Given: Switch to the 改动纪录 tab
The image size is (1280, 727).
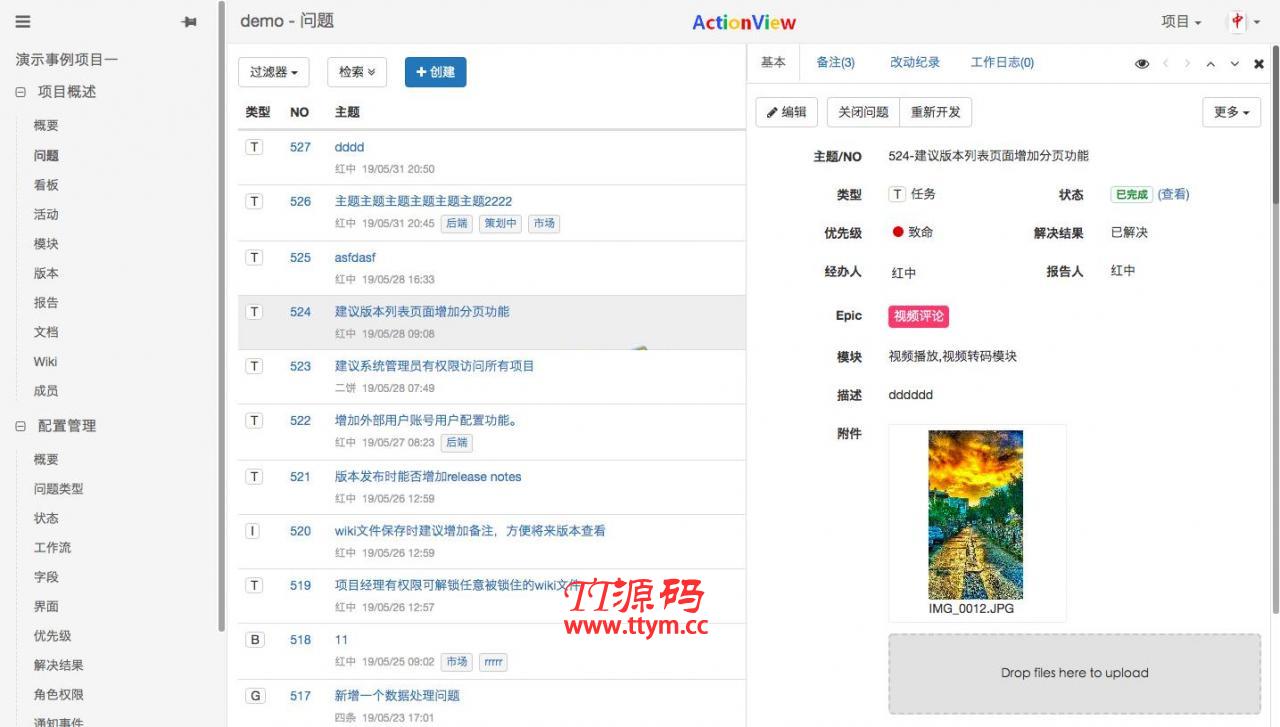Looking at the screenshot, I should (915, 62).
